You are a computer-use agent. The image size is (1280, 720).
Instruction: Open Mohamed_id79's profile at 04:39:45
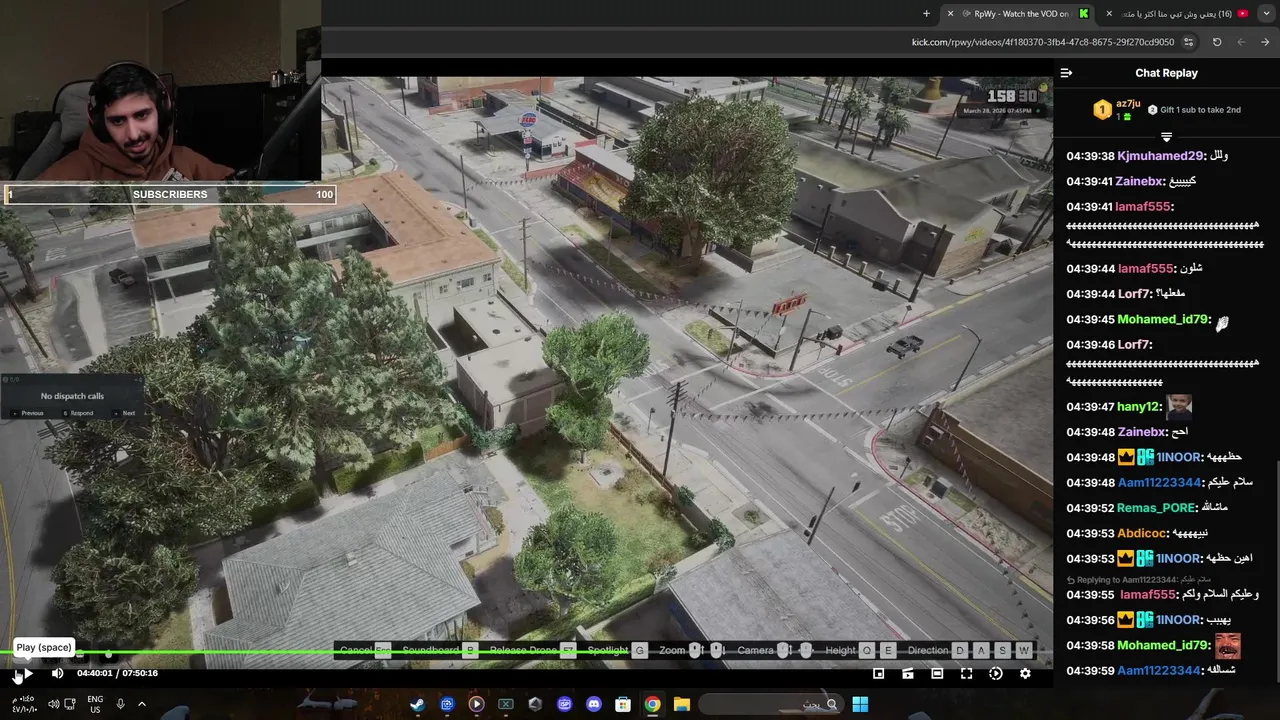pos(1165,319)
